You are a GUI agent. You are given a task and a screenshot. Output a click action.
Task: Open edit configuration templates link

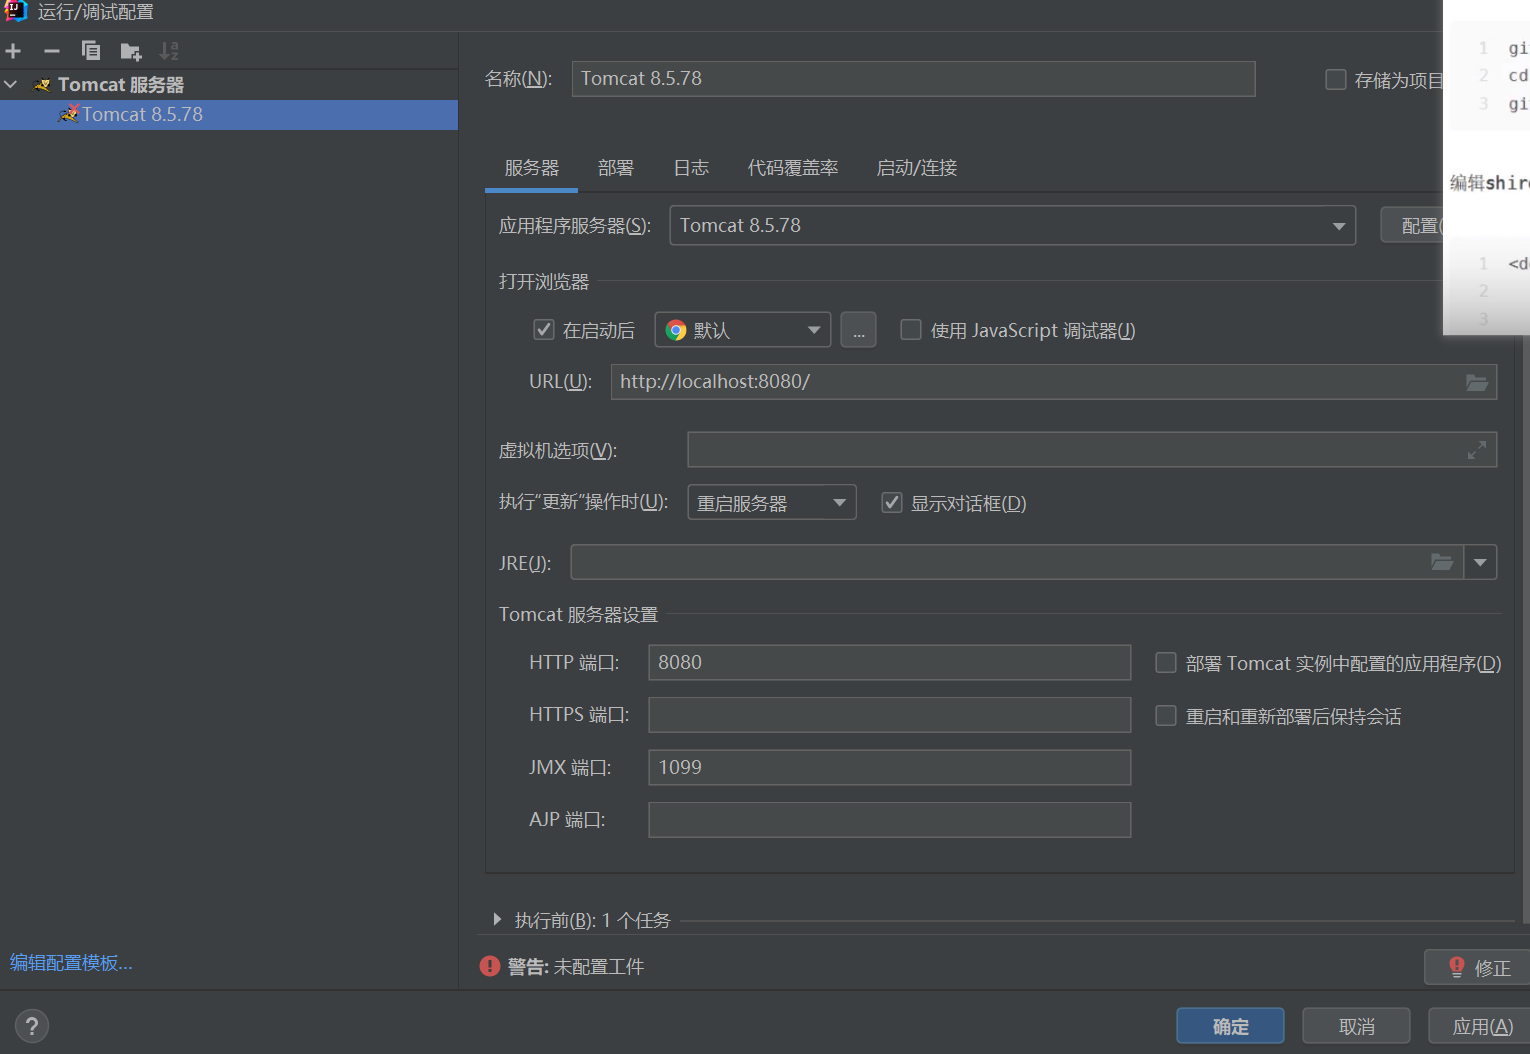pyautogui.click(x=71, y=962)
